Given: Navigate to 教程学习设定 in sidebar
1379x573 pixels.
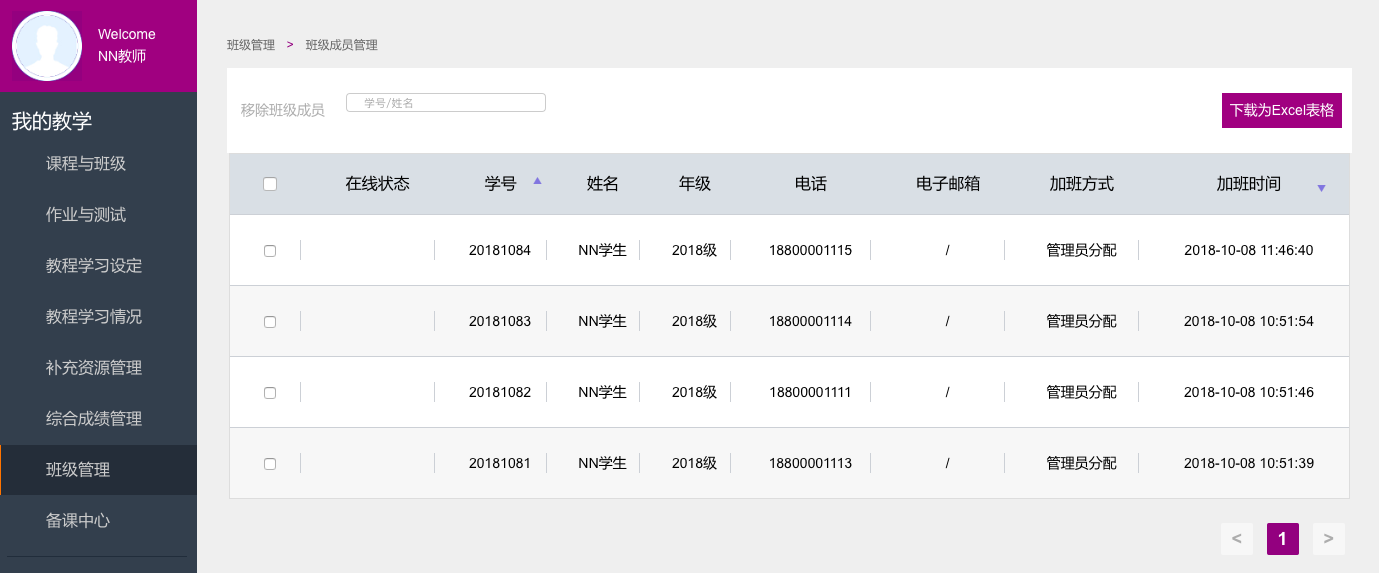Looking at the screenshot, I should coord(94,266).
